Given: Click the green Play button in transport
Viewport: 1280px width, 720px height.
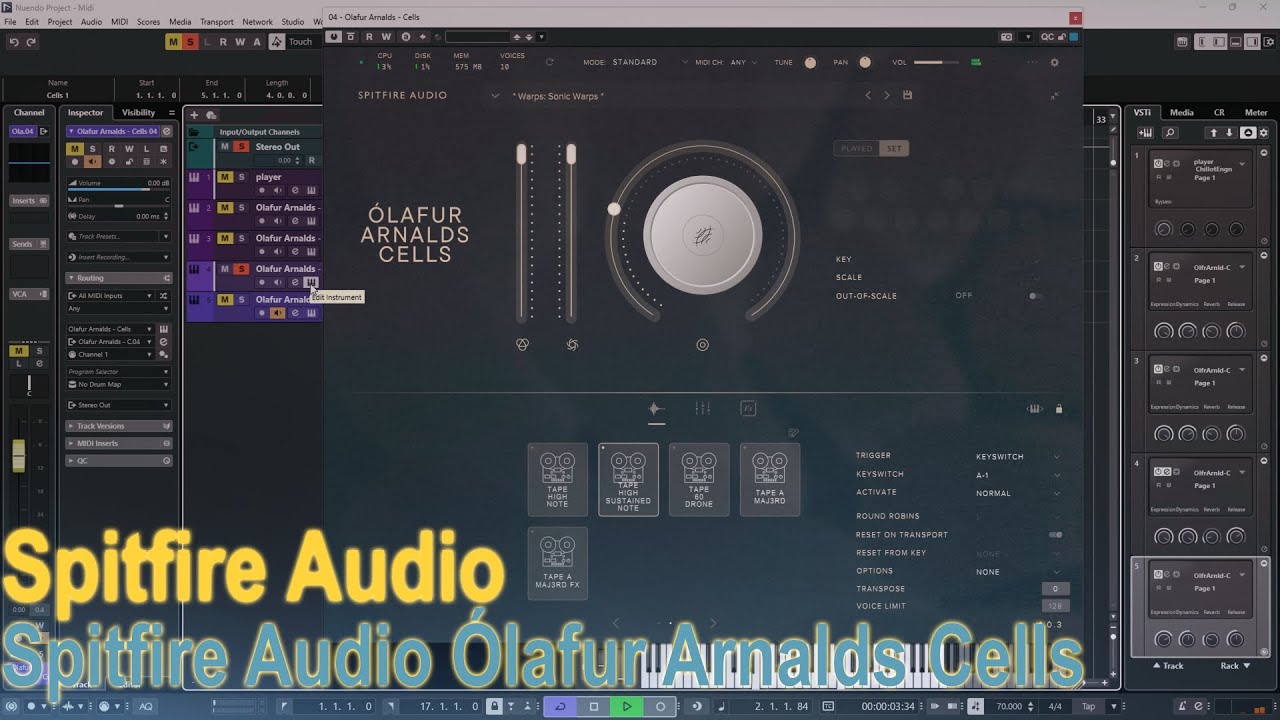Looking at the screenshot, I should (x=627, y=706).
